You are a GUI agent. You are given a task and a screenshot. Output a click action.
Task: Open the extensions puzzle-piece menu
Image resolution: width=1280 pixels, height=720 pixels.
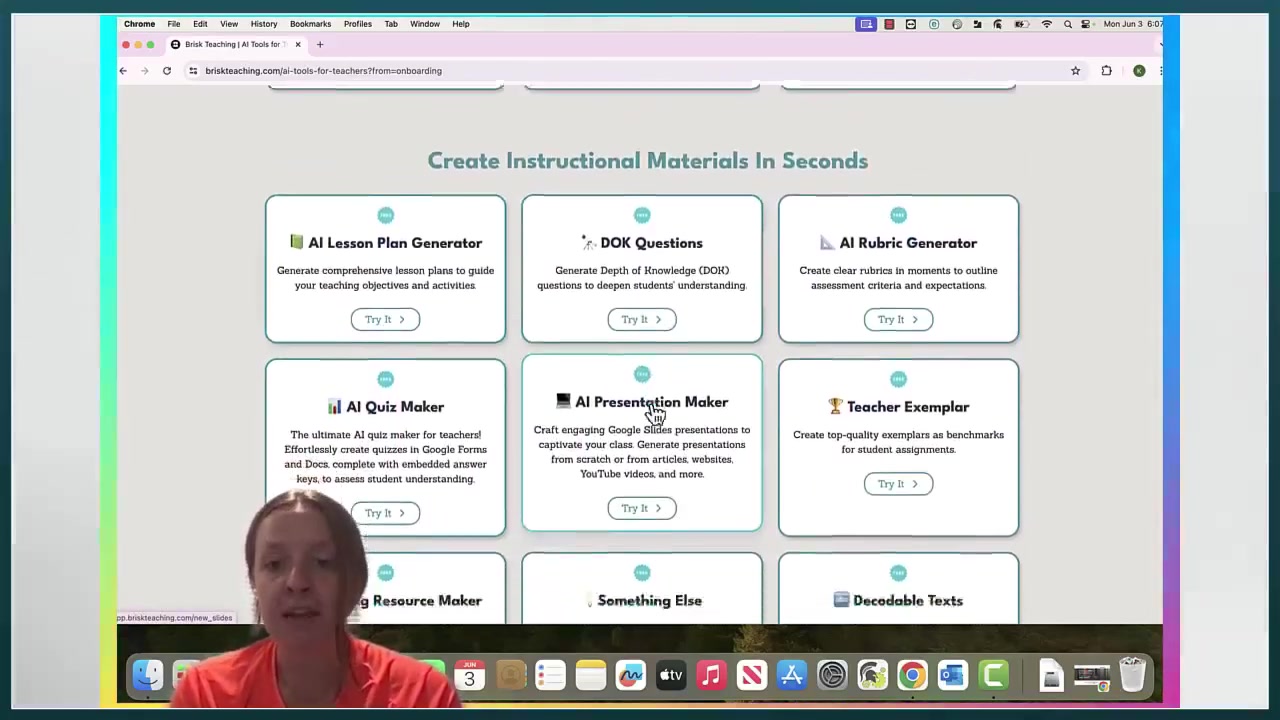coord(1106,70)
